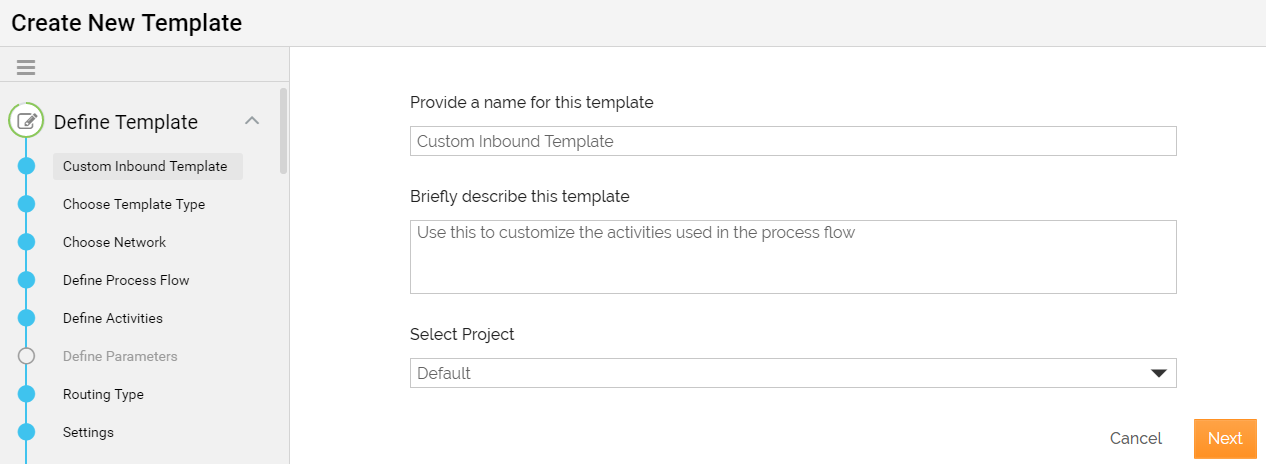Click the Routing Type step circle
This screenshot has width=1266, height=464.
pyautogui.click(x=27, y=394)
